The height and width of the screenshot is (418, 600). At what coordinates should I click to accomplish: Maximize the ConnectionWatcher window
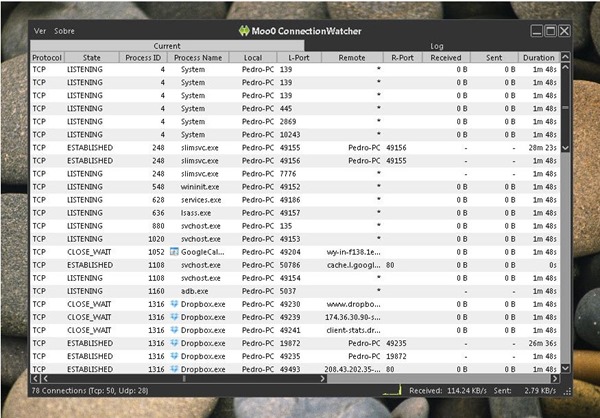550,31
